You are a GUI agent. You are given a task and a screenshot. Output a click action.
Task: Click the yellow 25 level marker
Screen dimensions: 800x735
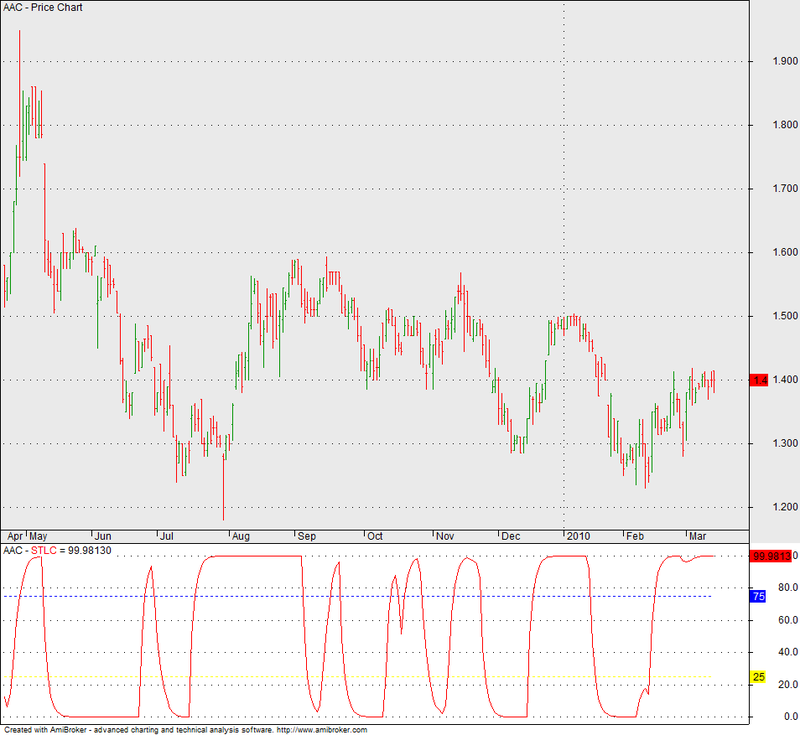click(x=758, y=677)
